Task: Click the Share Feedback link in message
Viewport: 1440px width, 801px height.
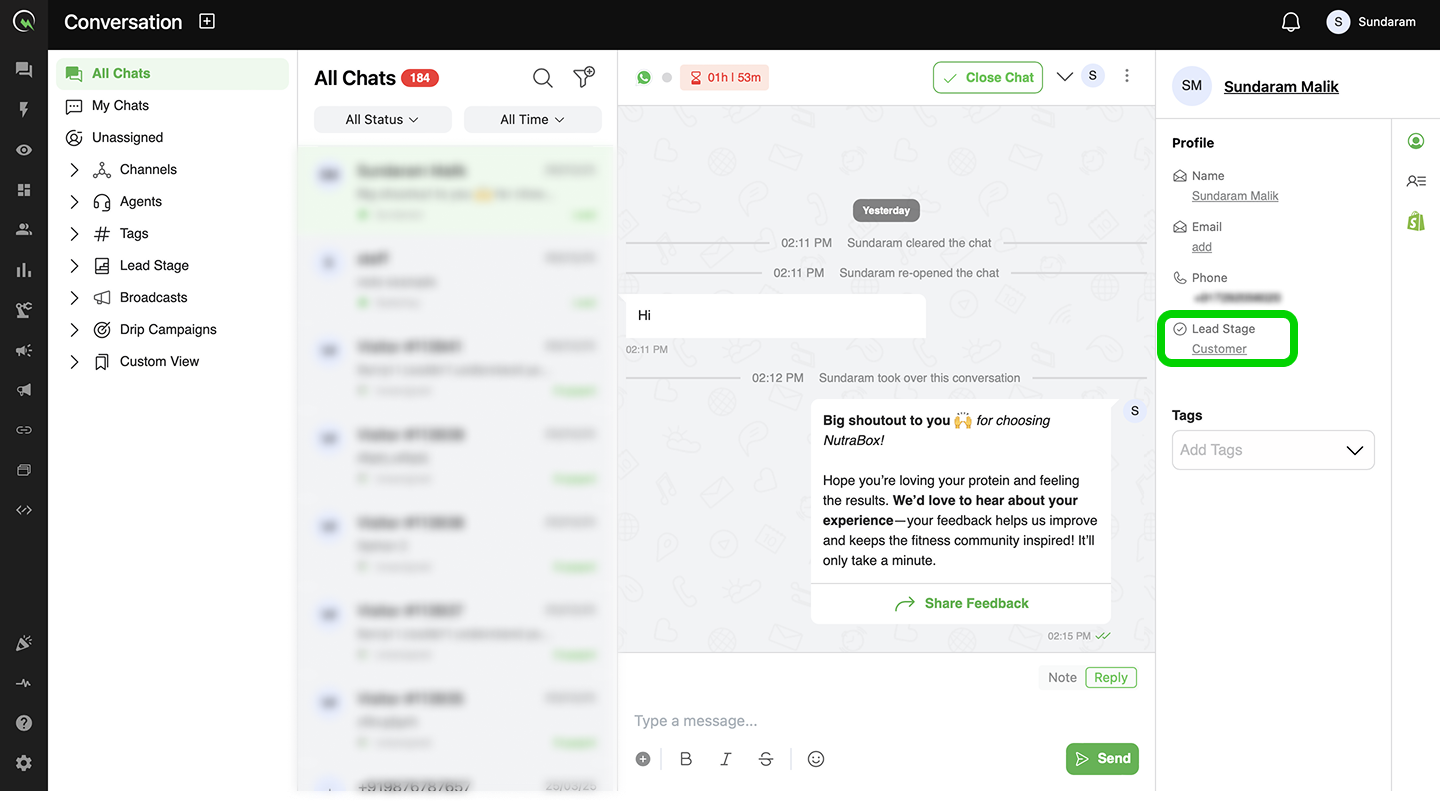Action: (x=961, y=603)
